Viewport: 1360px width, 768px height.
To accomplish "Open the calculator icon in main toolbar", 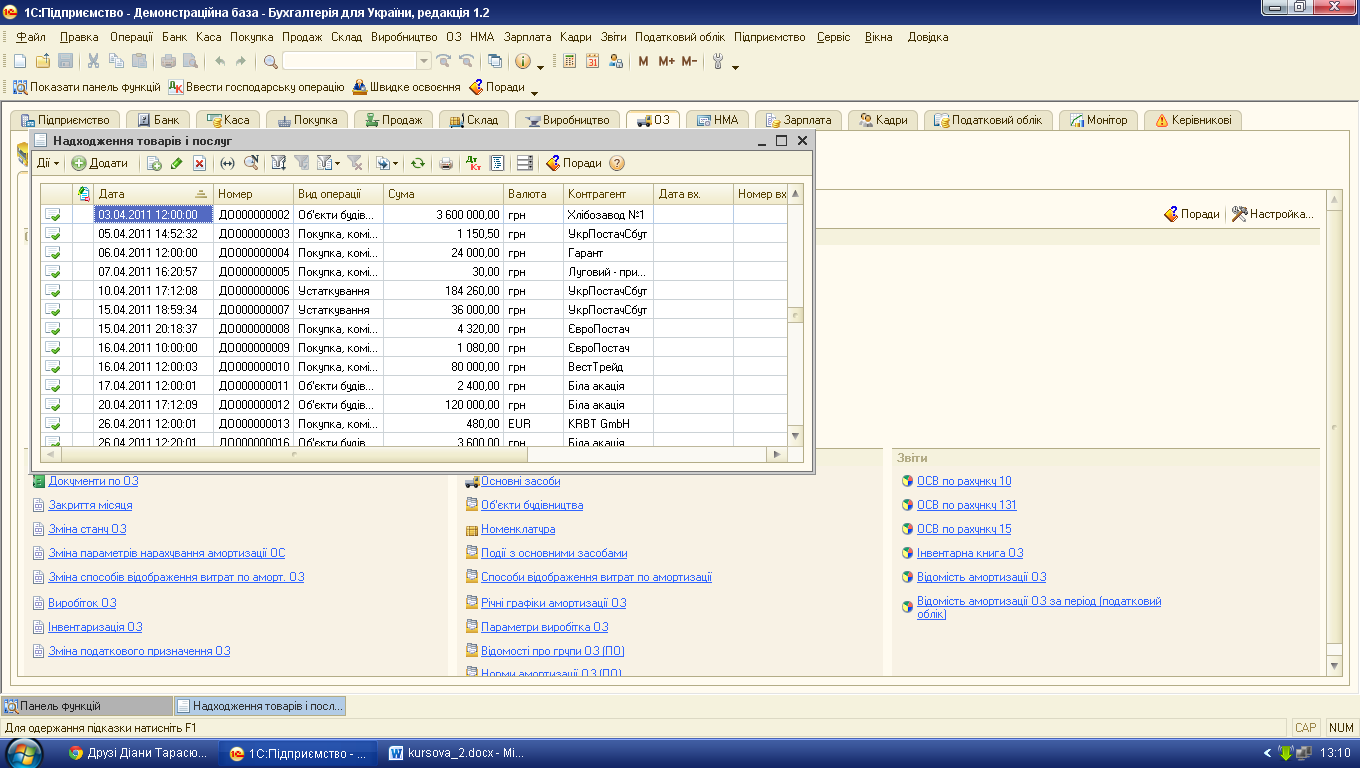I will coord(569,61).
